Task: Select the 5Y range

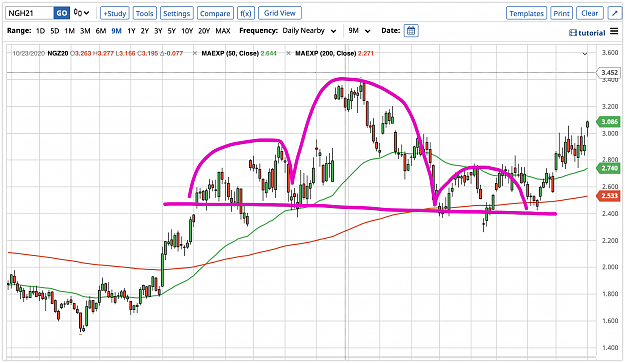Action: [172, 31]
